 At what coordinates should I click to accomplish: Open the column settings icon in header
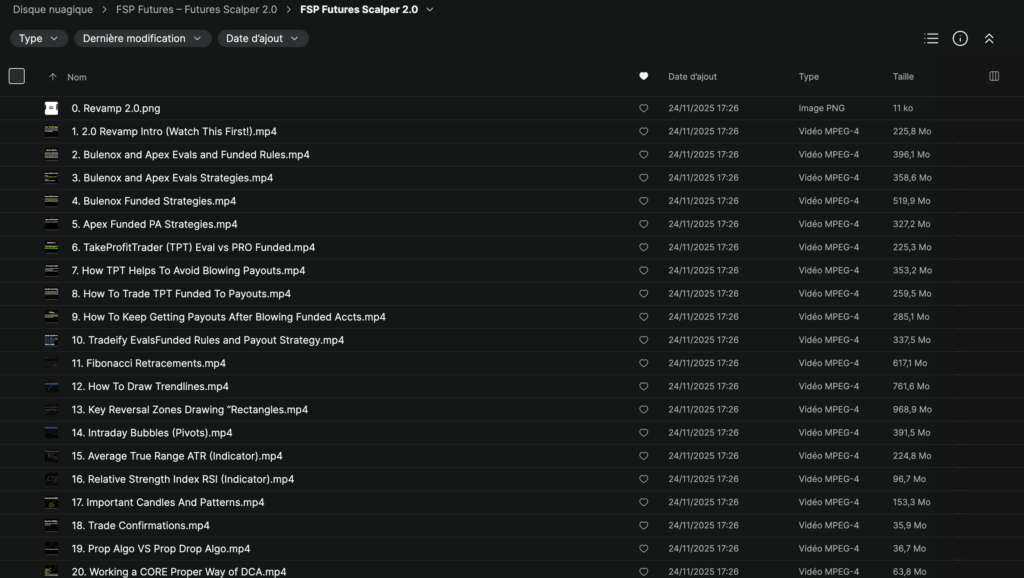tap(994, 76)
